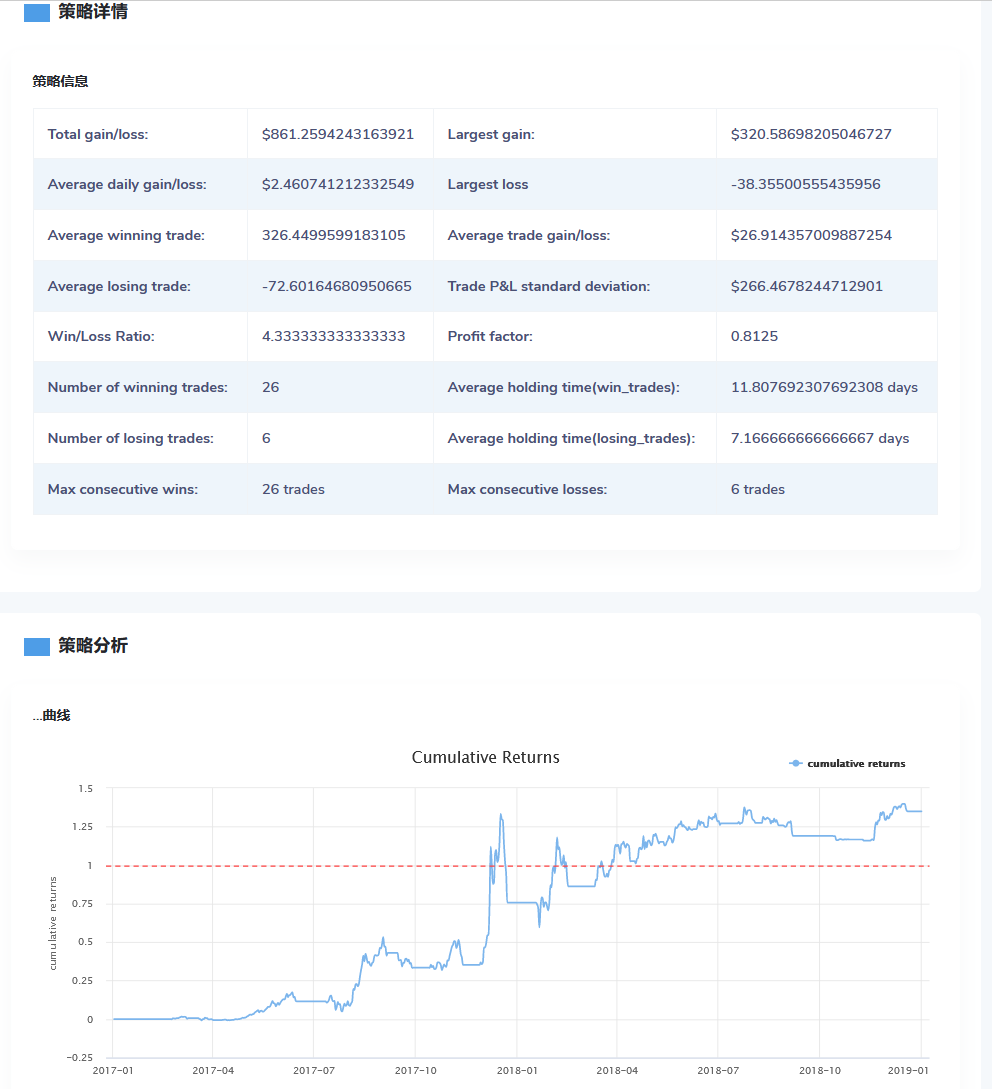Select the 策略信息 section title
Image resolution: width=992 pixels, height=1089 pixels.
point(60,81)
